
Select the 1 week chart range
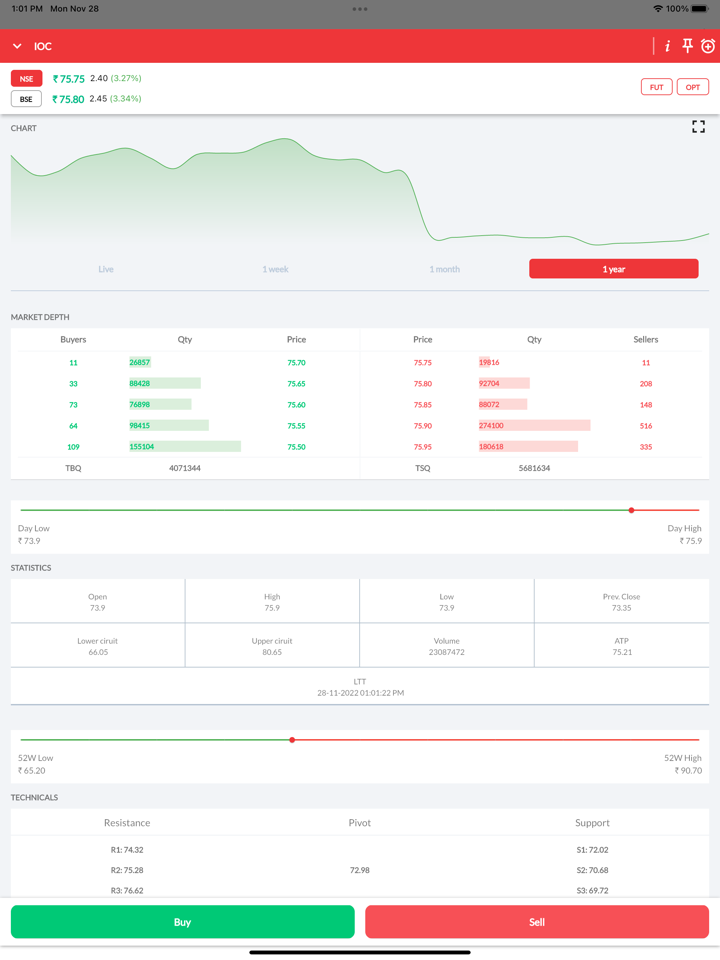(x=275, y=269)
